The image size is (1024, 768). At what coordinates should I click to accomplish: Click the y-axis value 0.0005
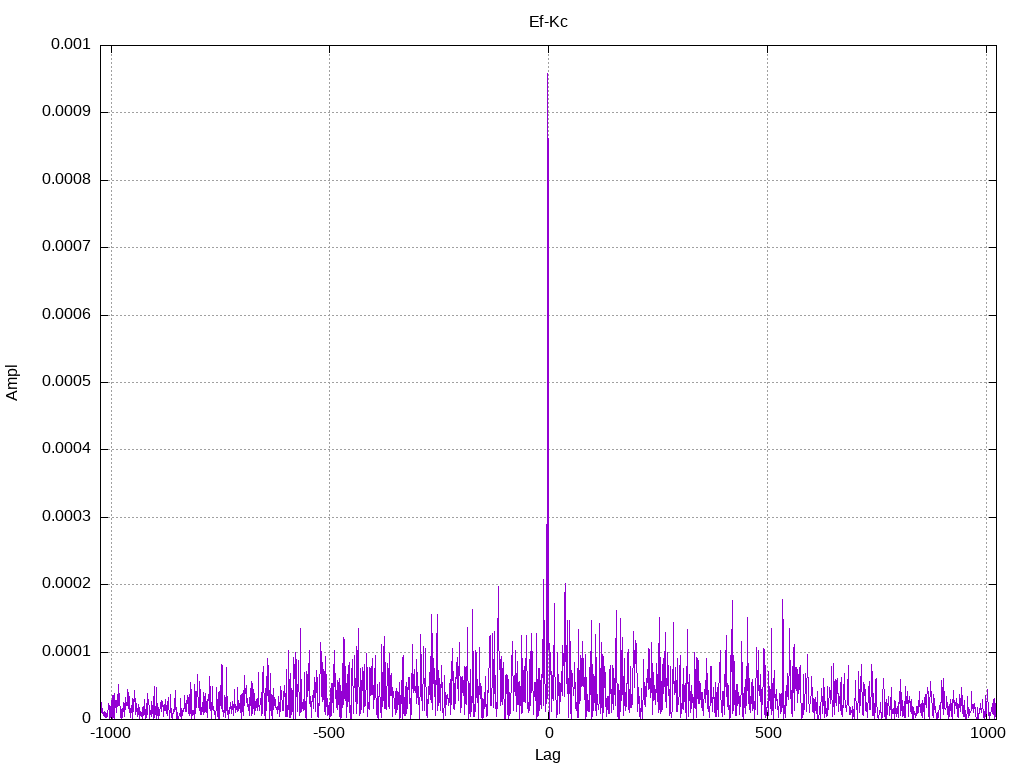[66, 381]
